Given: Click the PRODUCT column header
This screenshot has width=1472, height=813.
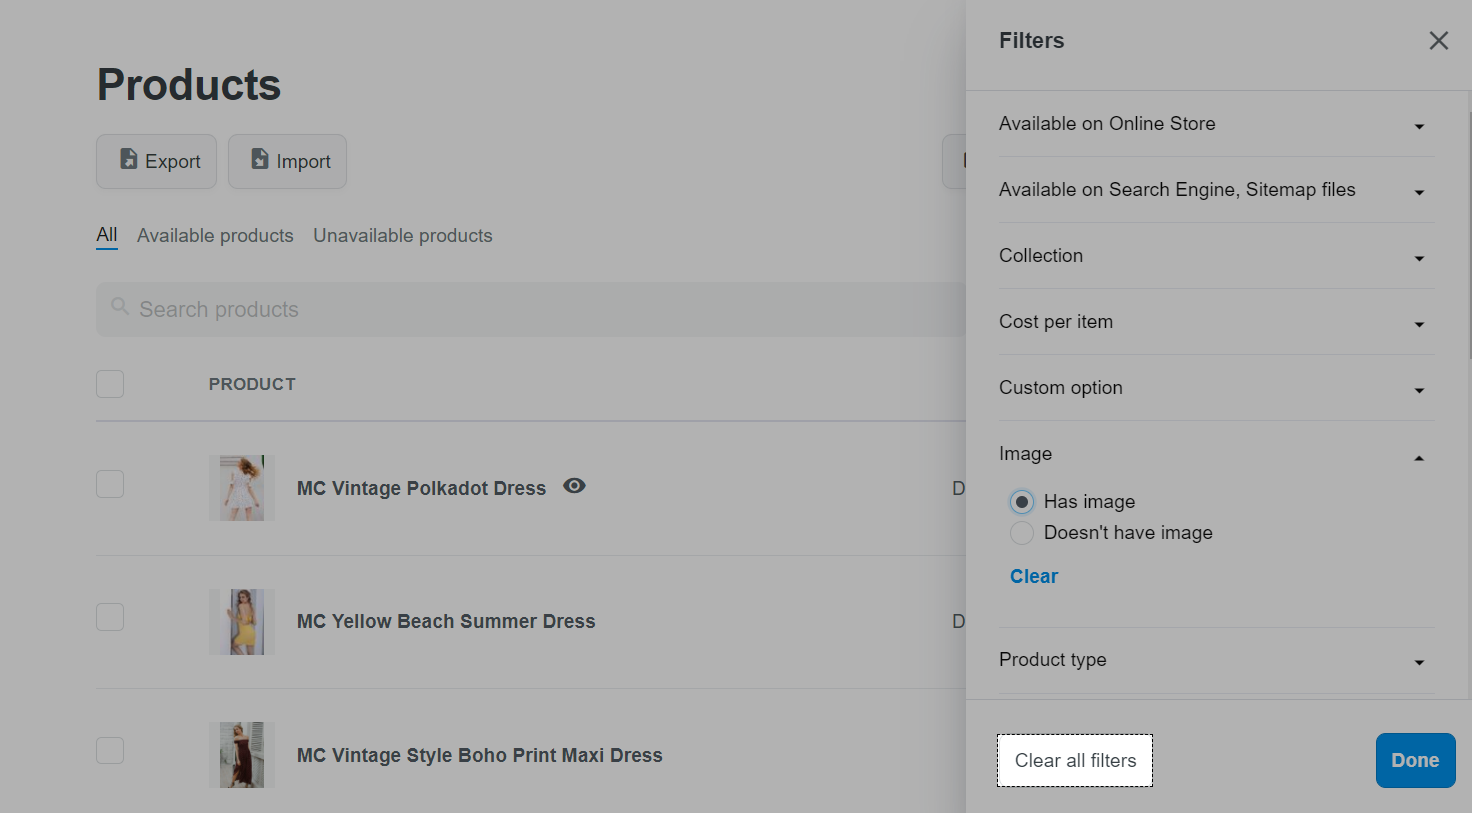Looking at the screenshot, I should coord(252,384).
